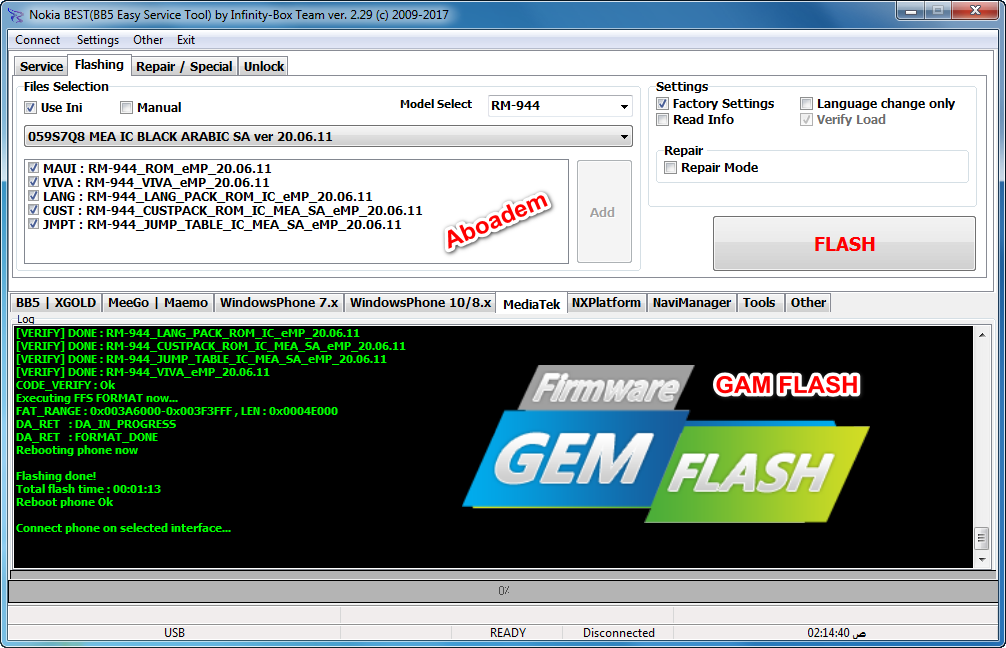
Task: Open the Other menu in menu bar
Action: tap(148, 40)
